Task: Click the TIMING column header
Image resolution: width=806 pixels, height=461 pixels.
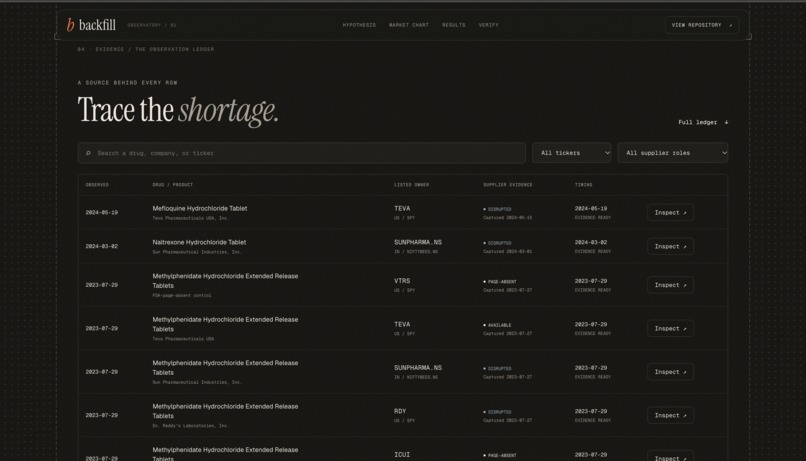Action: coord(583,185)
